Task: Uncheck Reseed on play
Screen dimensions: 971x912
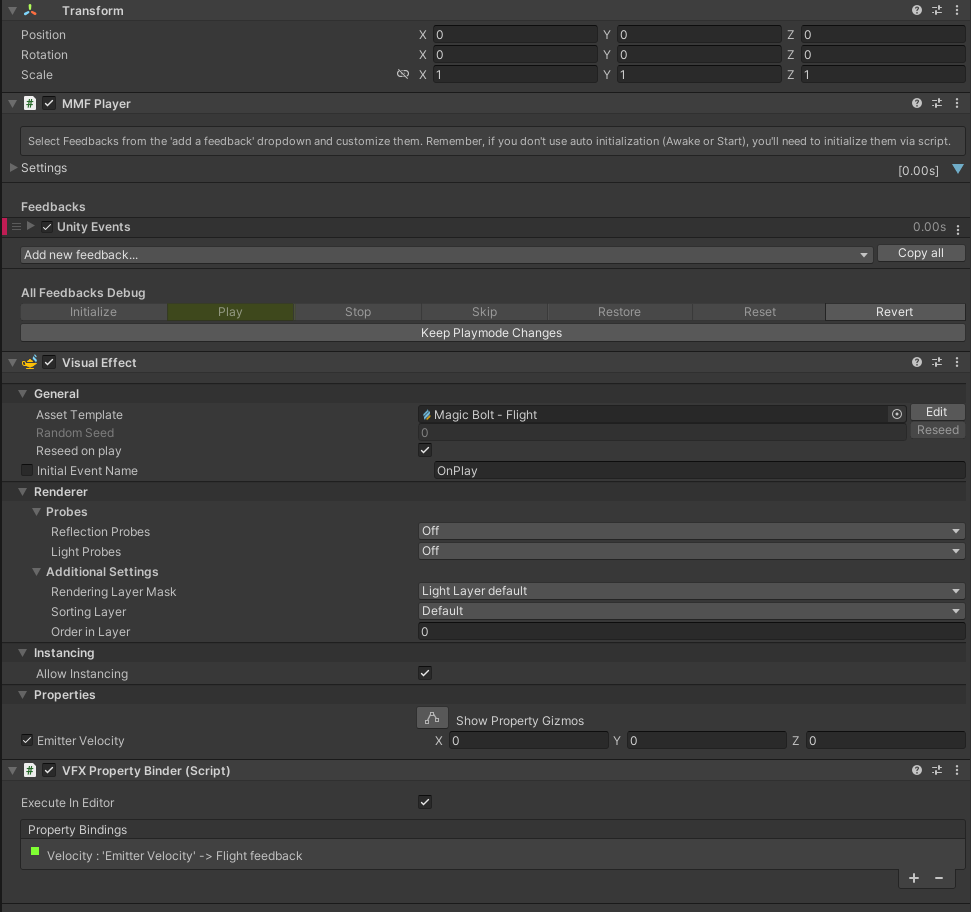Action: 425,450
